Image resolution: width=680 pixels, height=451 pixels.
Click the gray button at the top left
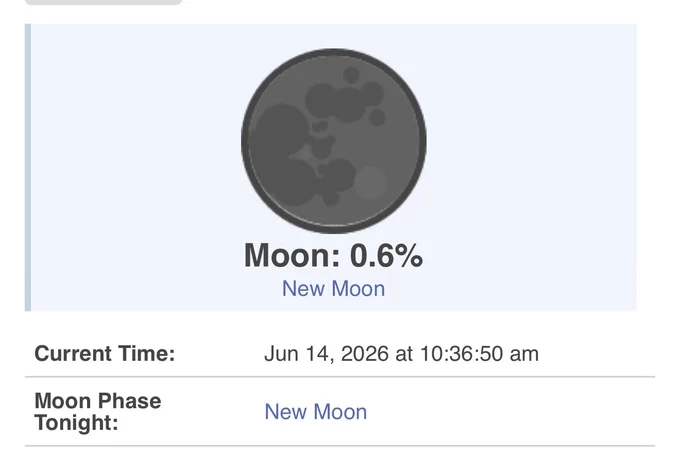tap(103, 2)
